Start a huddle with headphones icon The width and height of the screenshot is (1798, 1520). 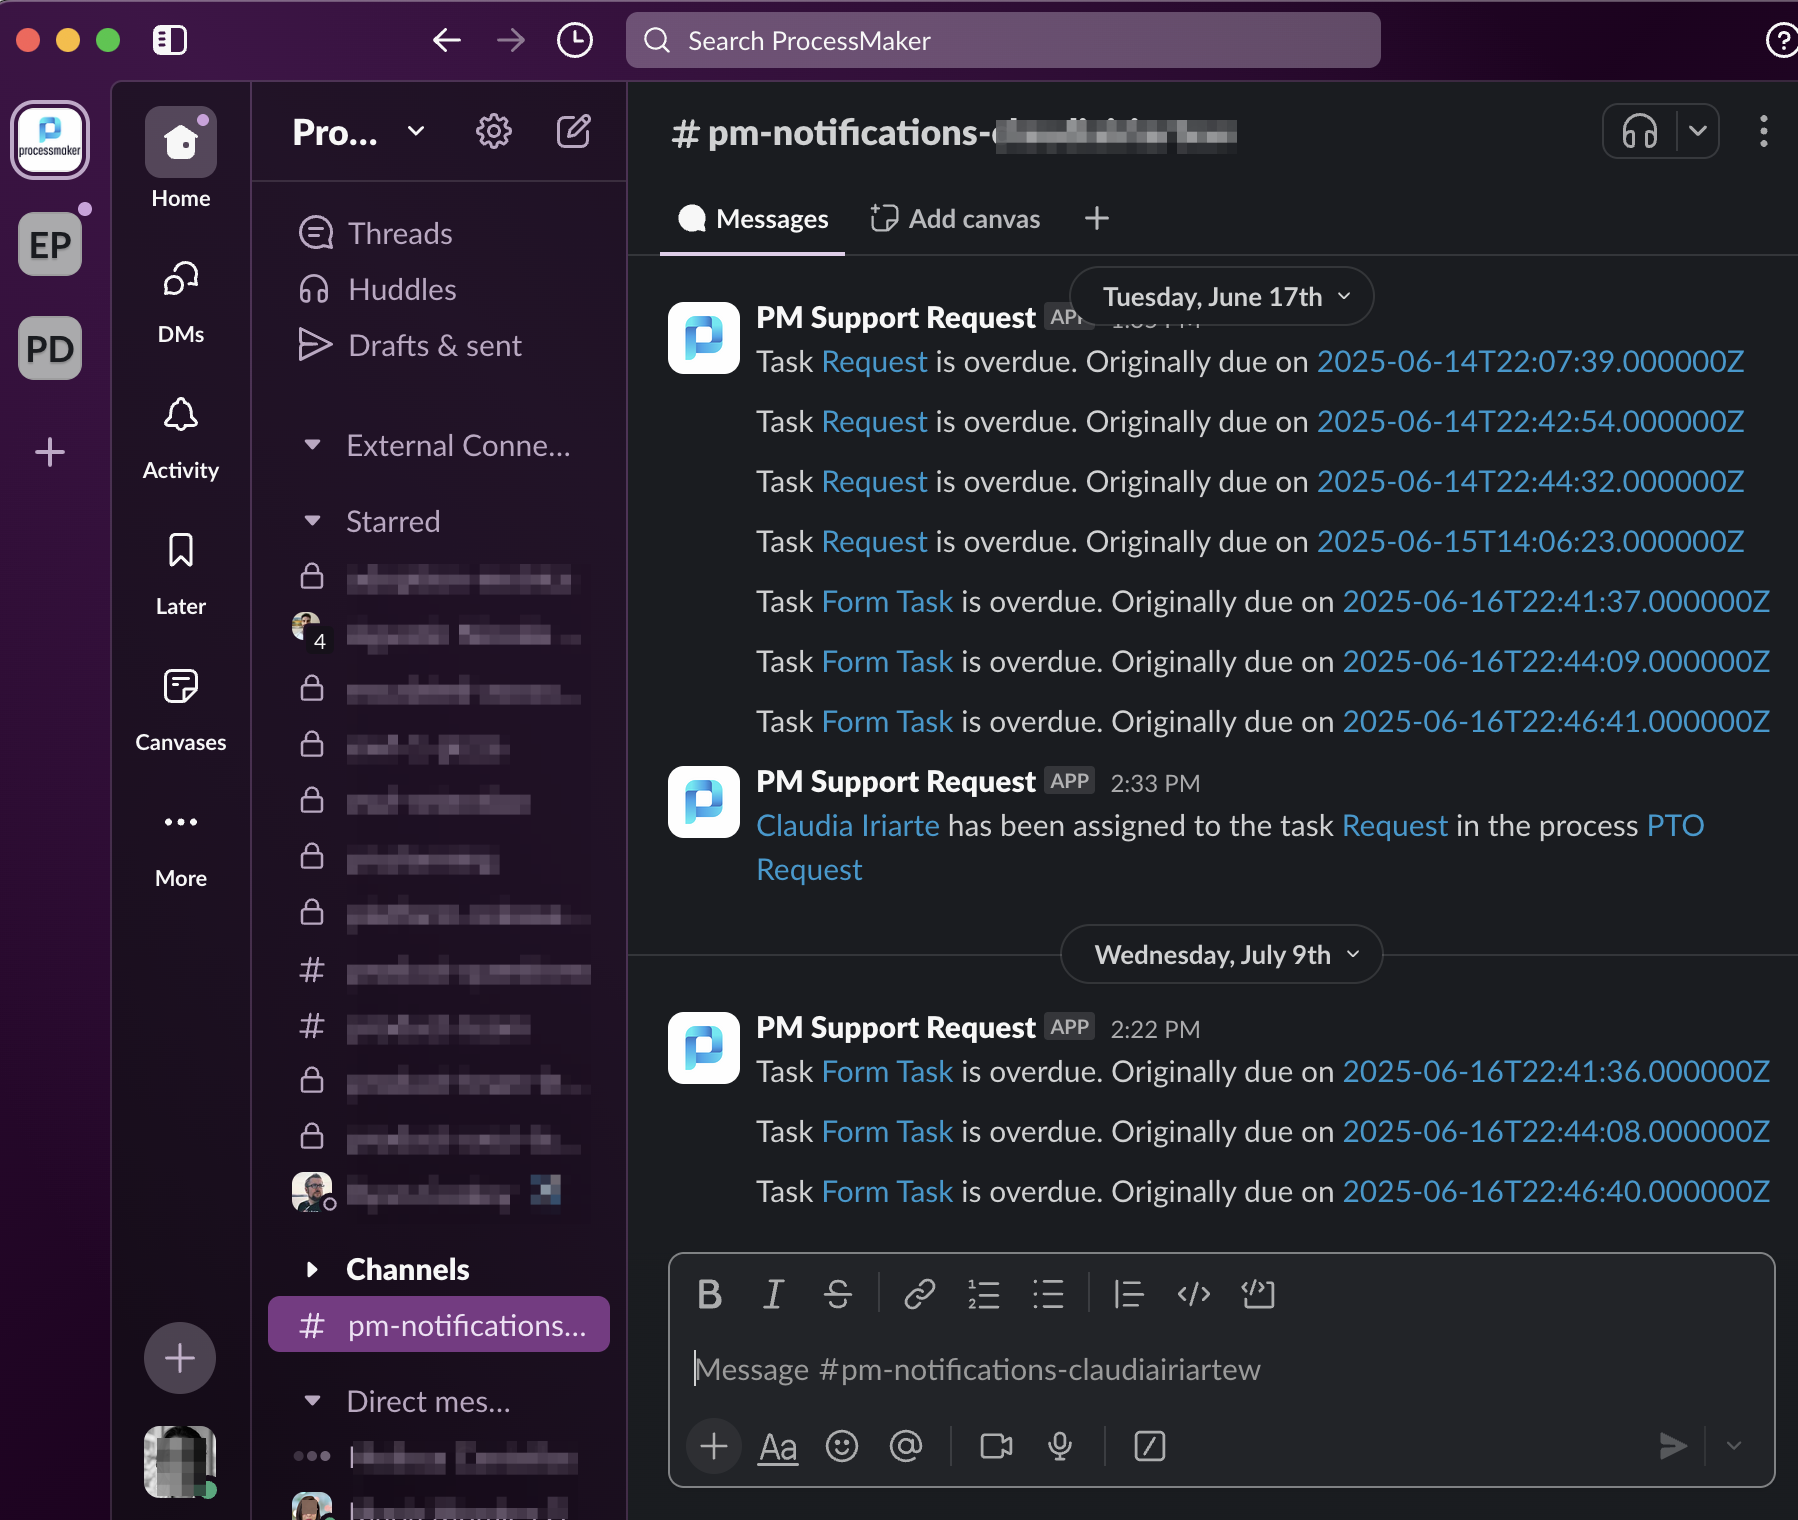point(1640,131)
